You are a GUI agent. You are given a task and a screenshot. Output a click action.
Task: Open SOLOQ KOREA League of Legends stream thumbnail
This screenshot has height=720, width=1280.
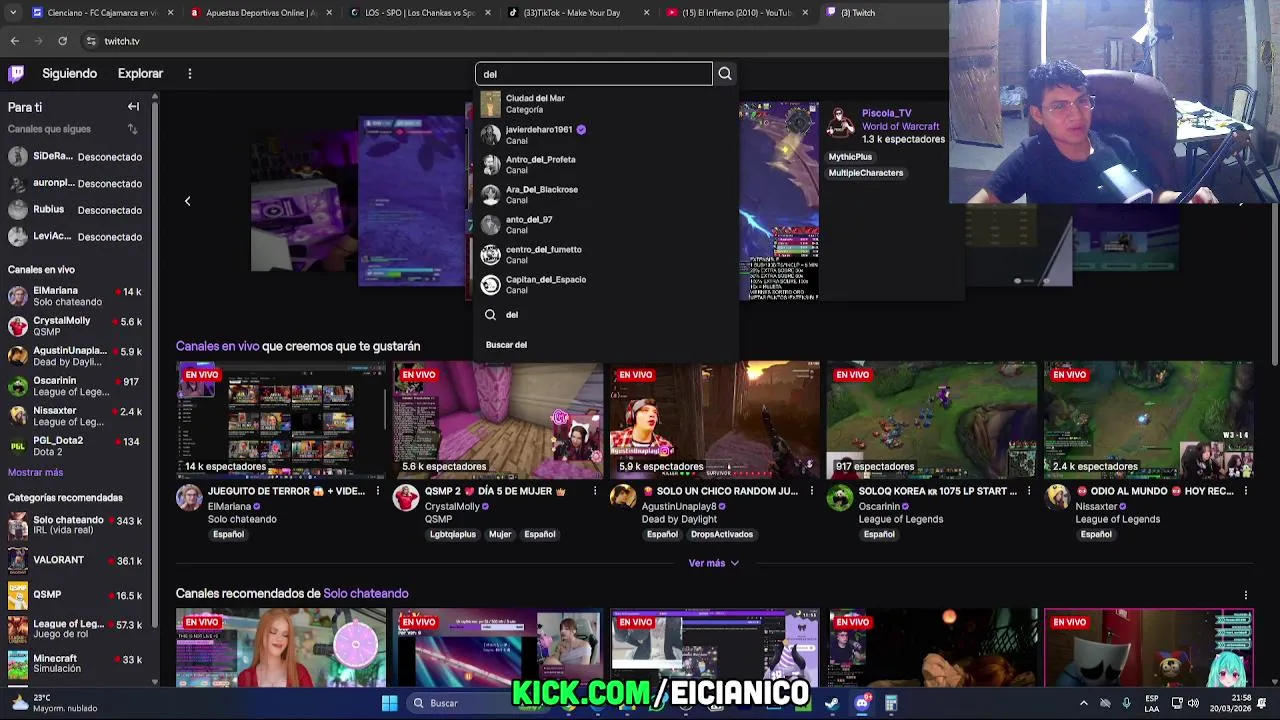(x=932, y=420)
